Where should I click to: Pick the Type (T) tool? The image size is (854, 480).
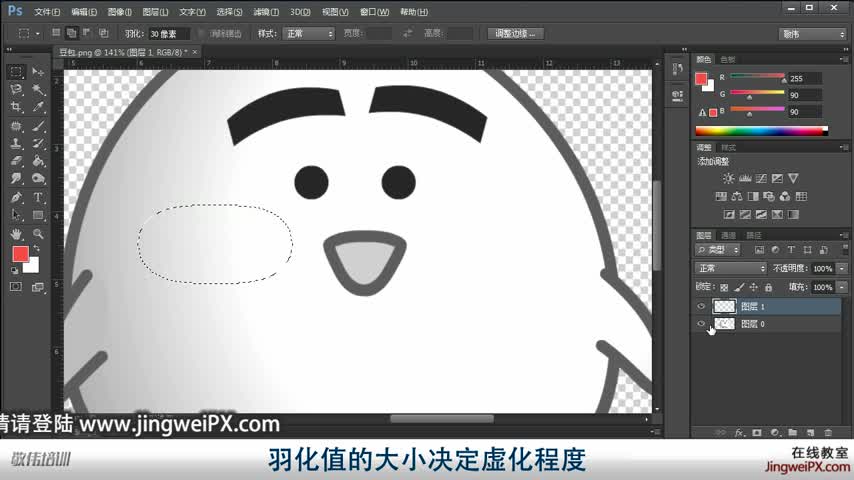(x=38, y=197)
